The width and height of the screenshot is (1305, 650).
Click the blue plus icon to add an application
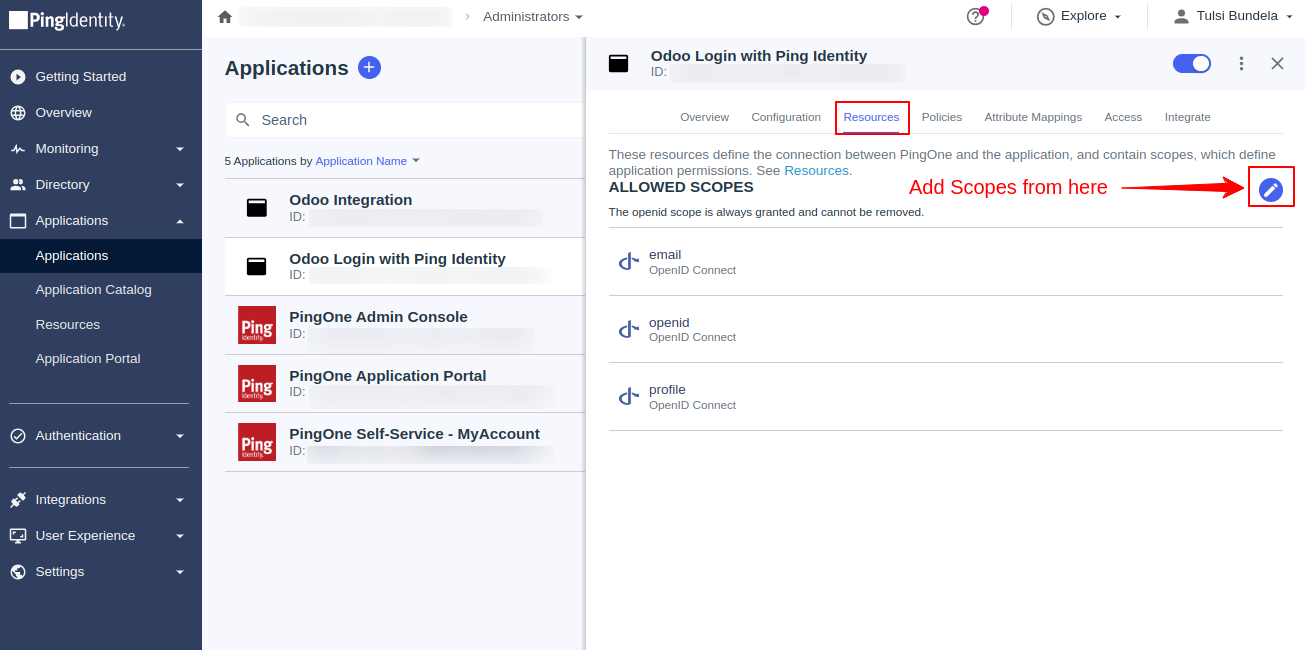coord(369,68)
